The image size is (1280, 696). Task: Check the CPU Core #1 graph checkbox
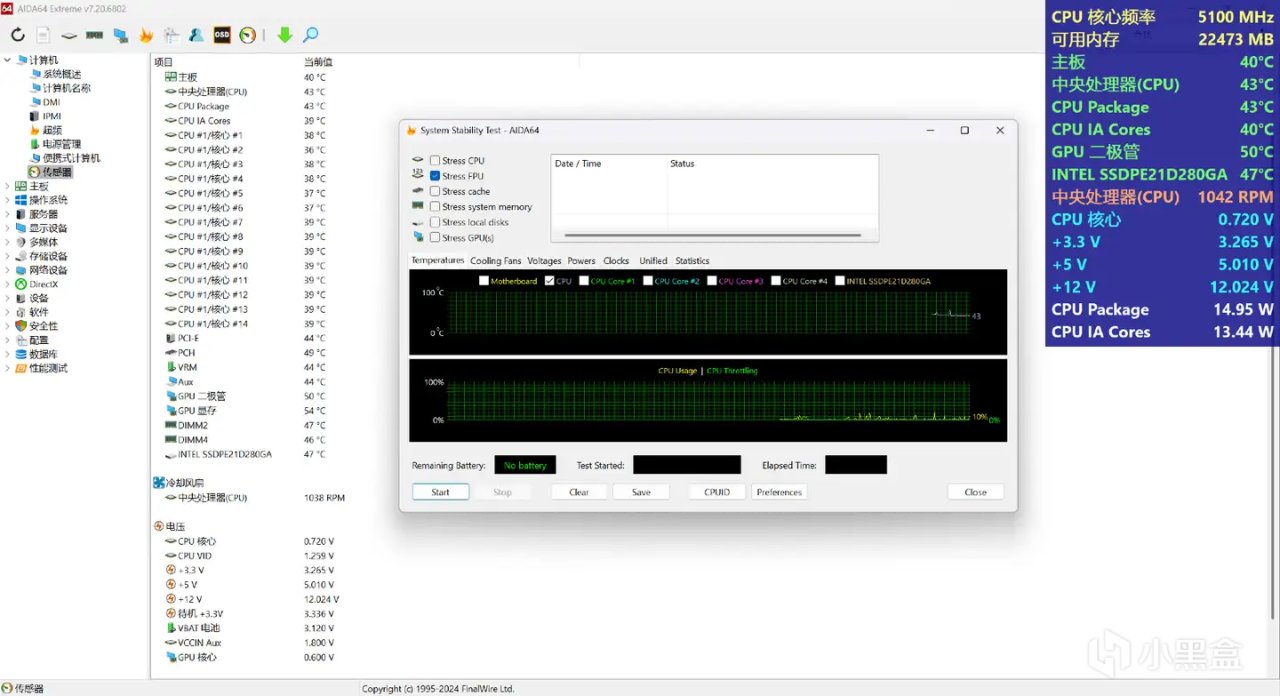click(x=584, y=281)
